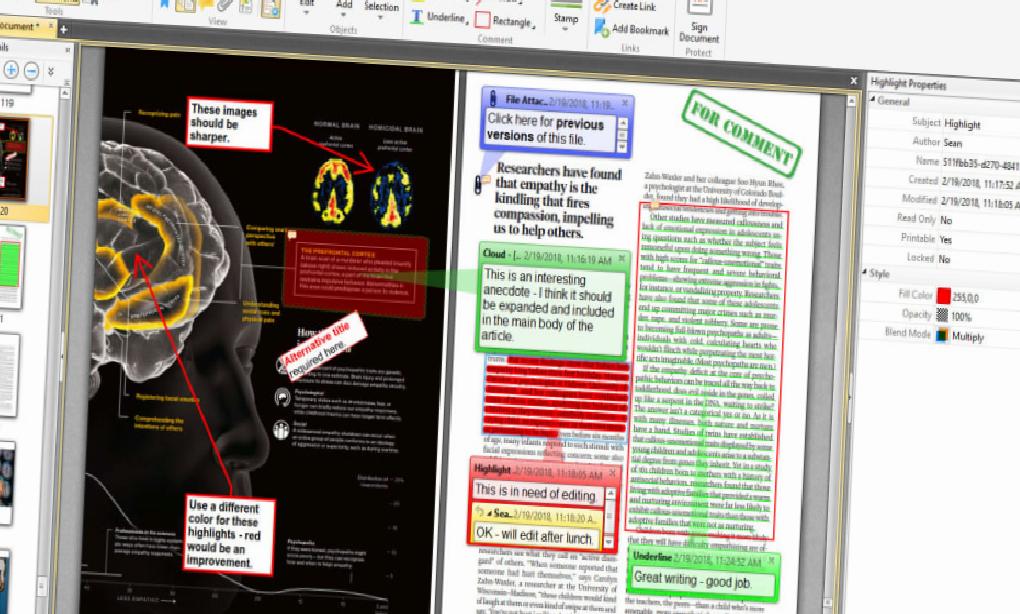This screenshot has width=1020, height=614.
Task: Click the opacity checker icon in Style
Action: pyautogui.click(x=941, y=315)
